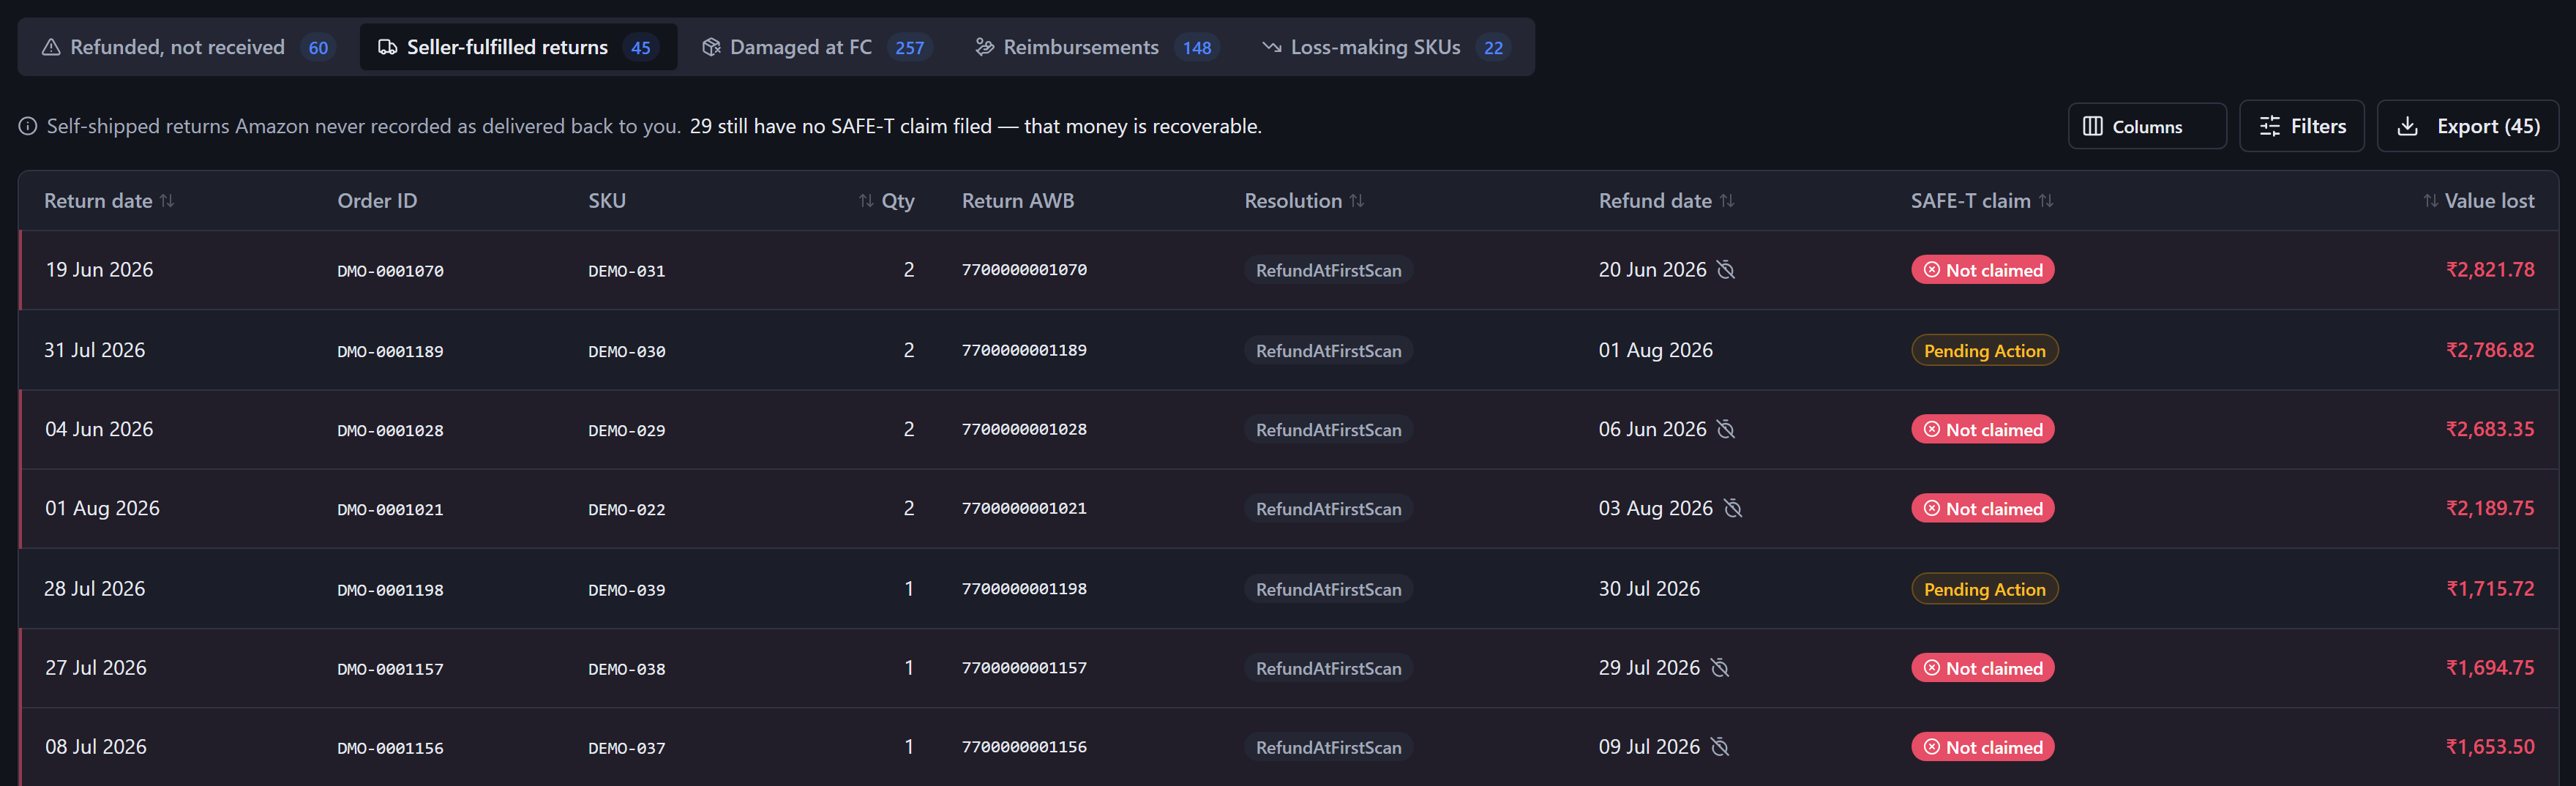Open the Refunded, not received tab

click(x=187, y=47)
